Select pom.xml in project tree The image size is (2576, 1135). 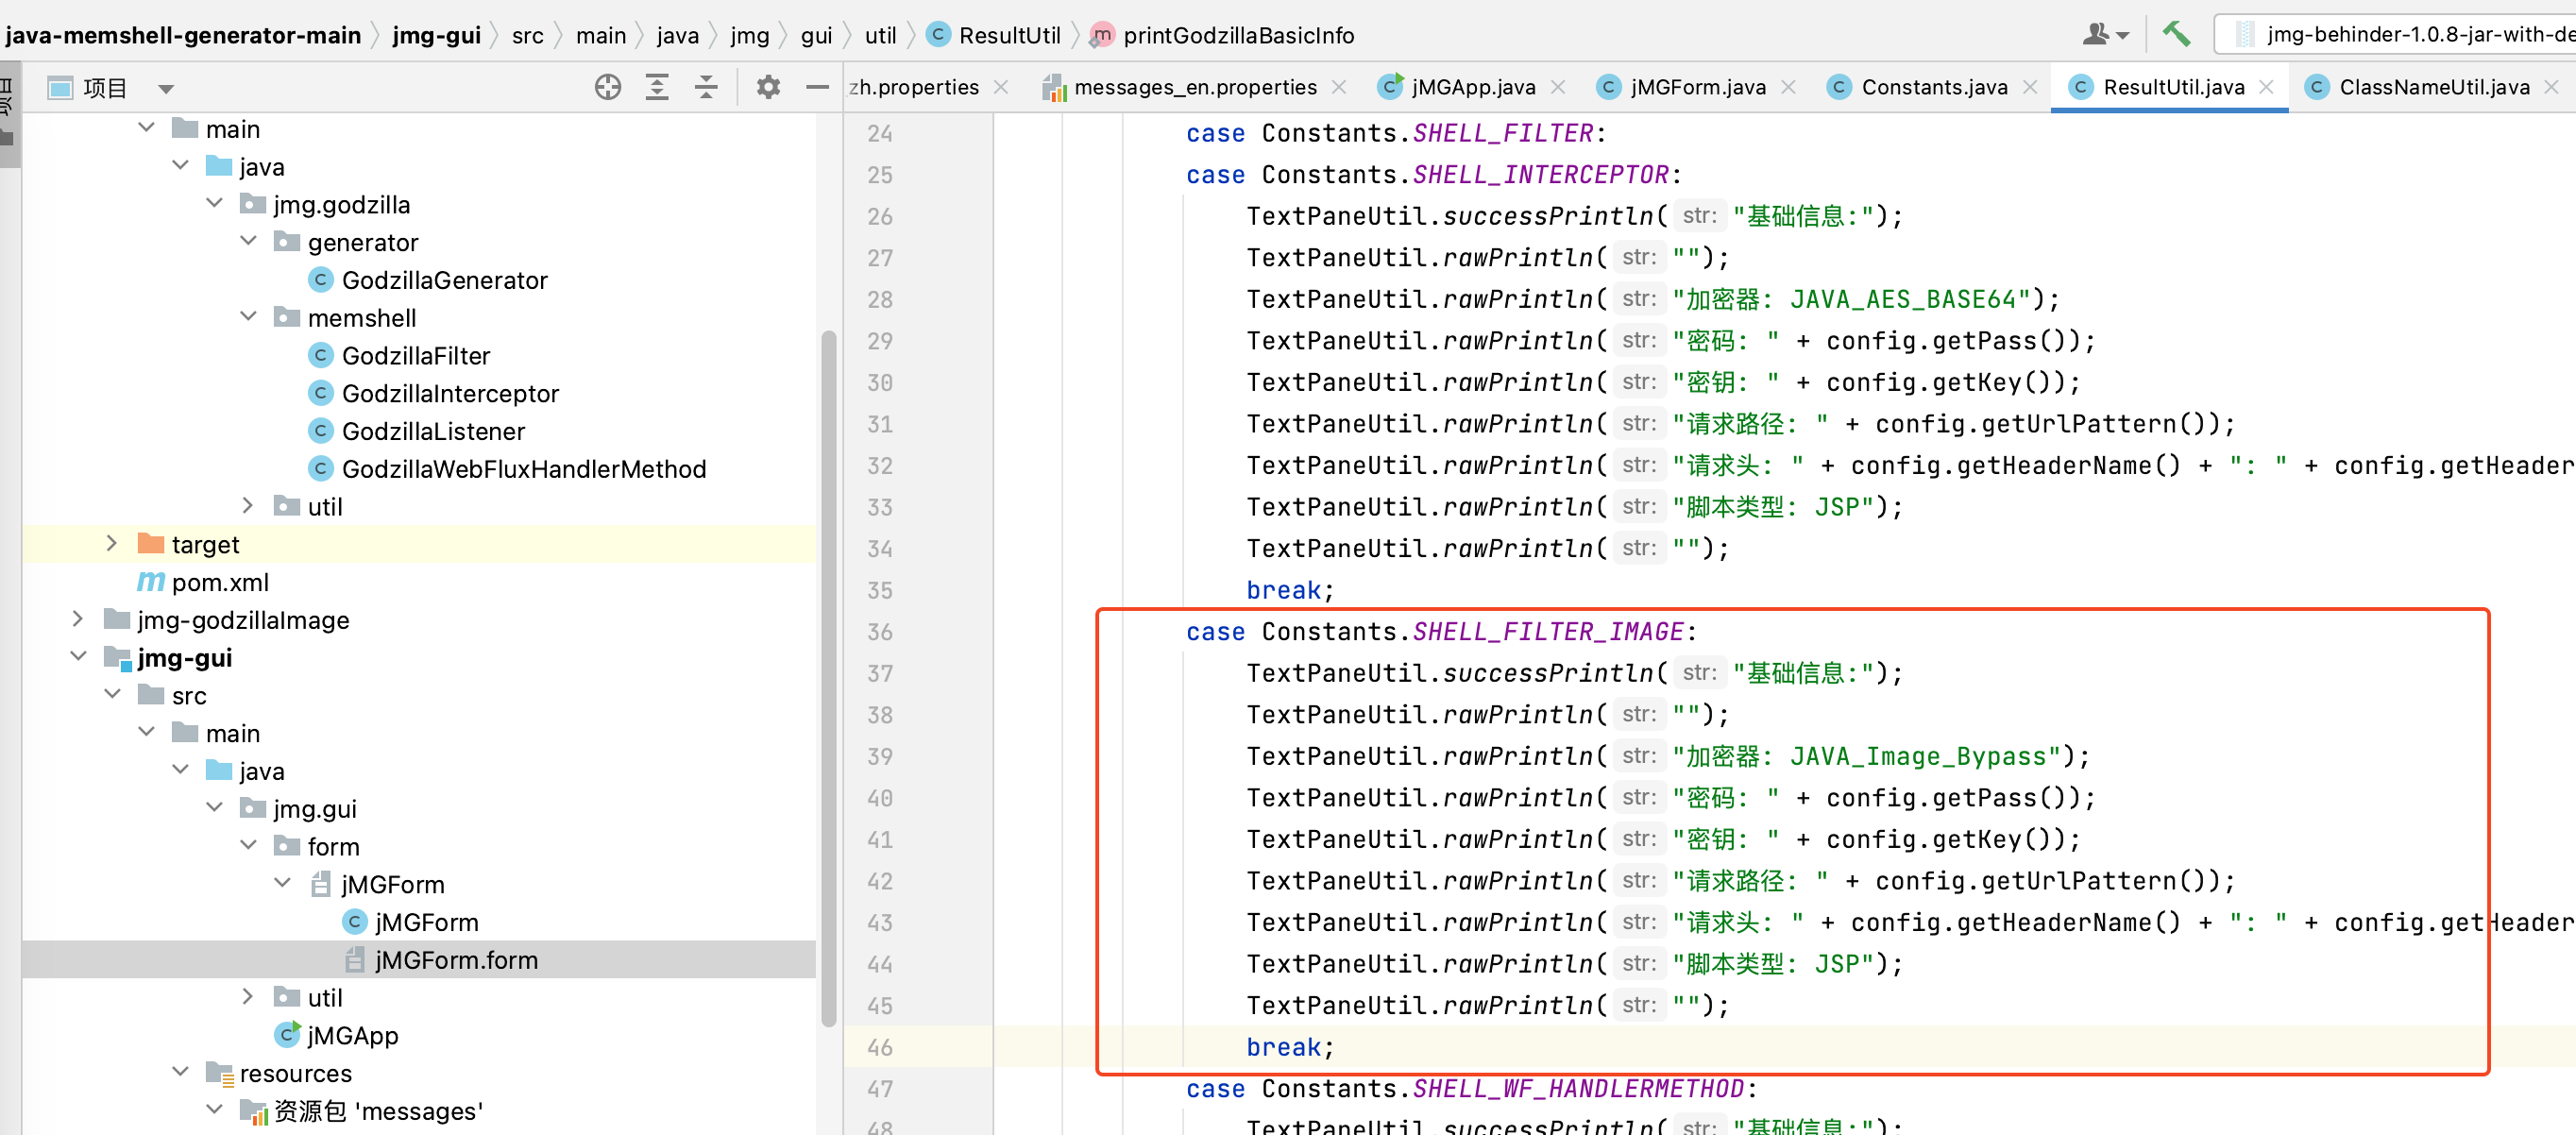[220, 582]
